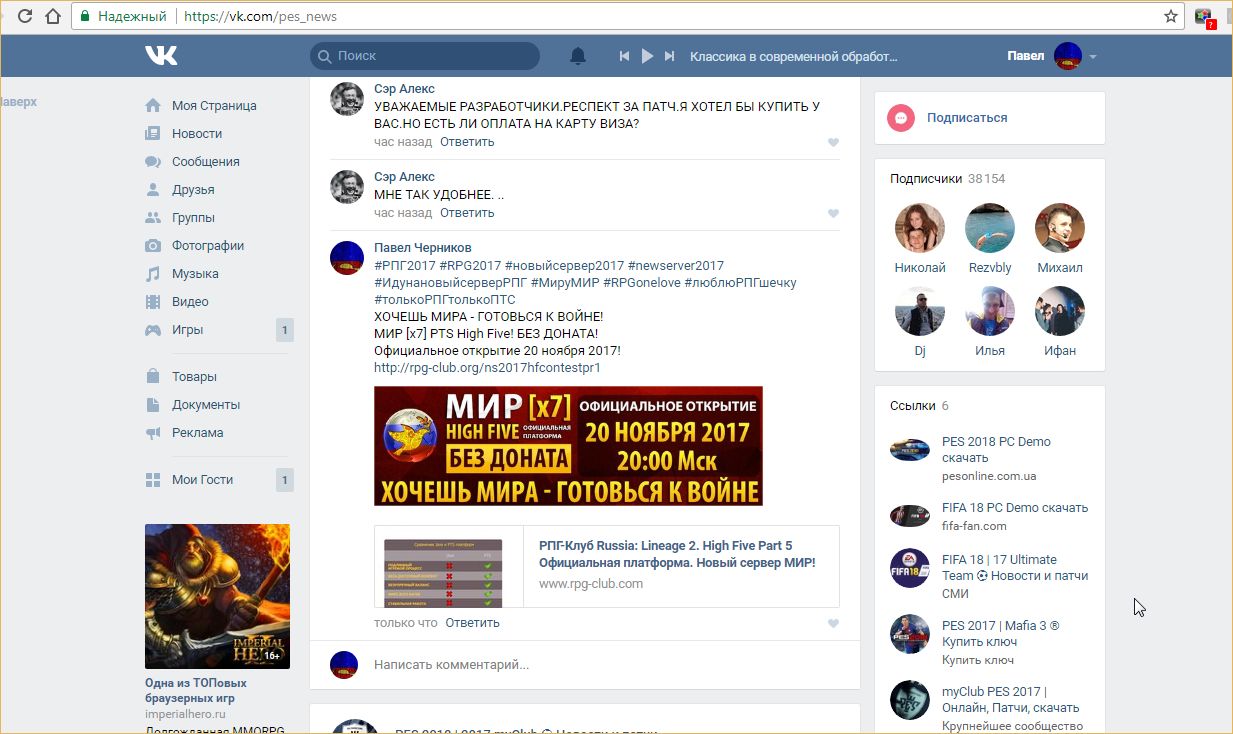This screenshot has width=1233, height=734.
Task: Go to Моя Страница
Action: click(x=214, y=106)
